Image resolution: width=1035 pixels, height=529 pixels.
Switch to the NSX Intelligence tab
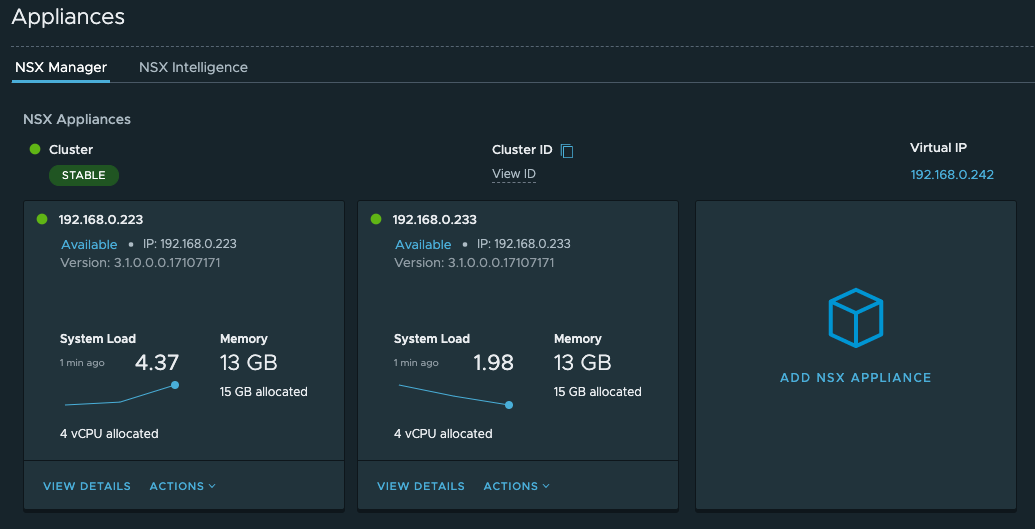coord(193,67)
